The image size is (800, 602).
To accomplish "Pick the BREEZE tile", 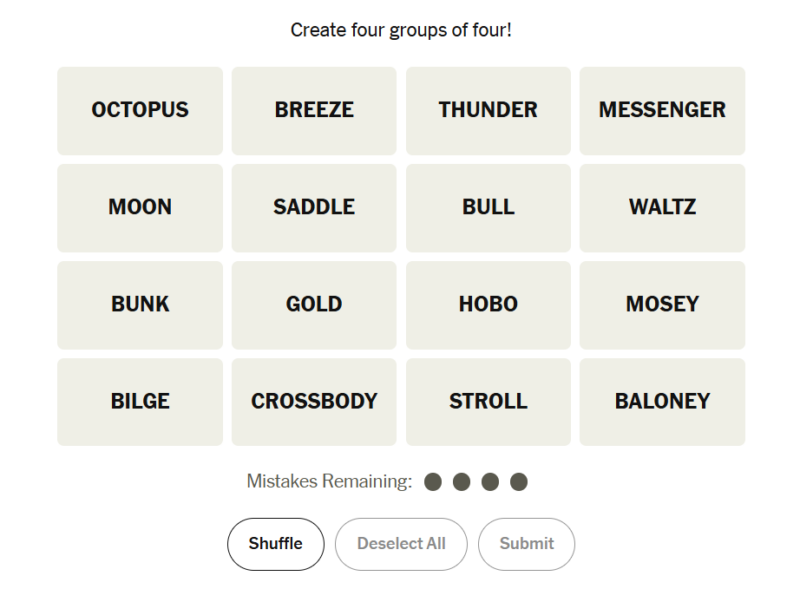I will click(x=314, y=111).
